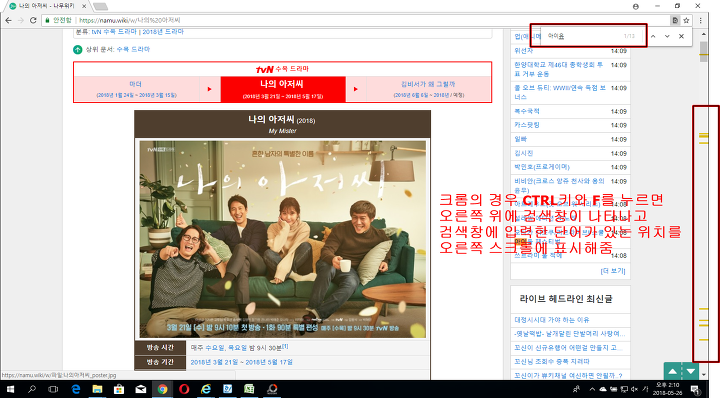720x398 pixels.
Task: Go back with the browser back arrow
Action: tap(8, 20)
